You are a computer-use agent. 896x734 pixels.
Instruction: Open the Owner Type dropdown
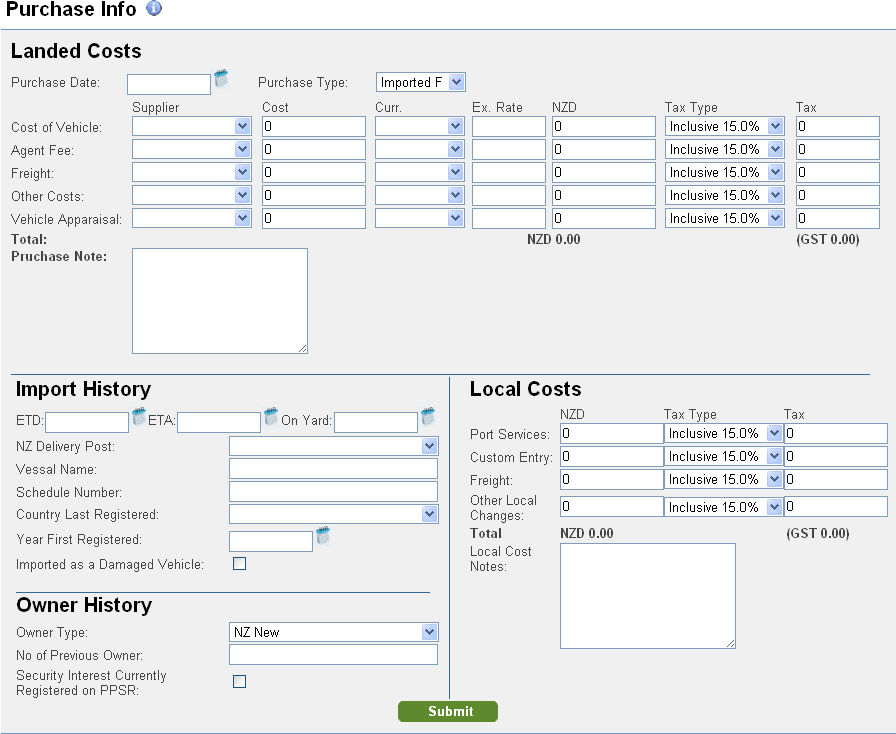pos(333,632)
